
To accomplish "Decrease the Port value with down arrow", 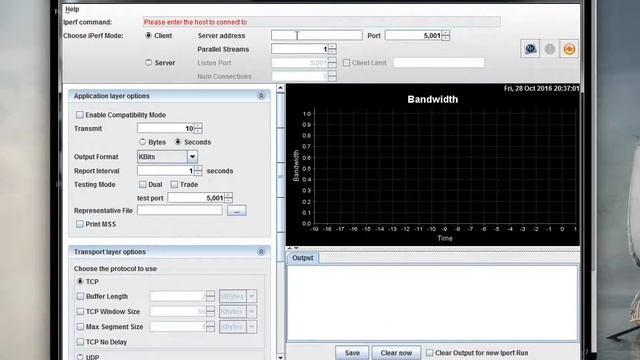I will tap(446, 38).
